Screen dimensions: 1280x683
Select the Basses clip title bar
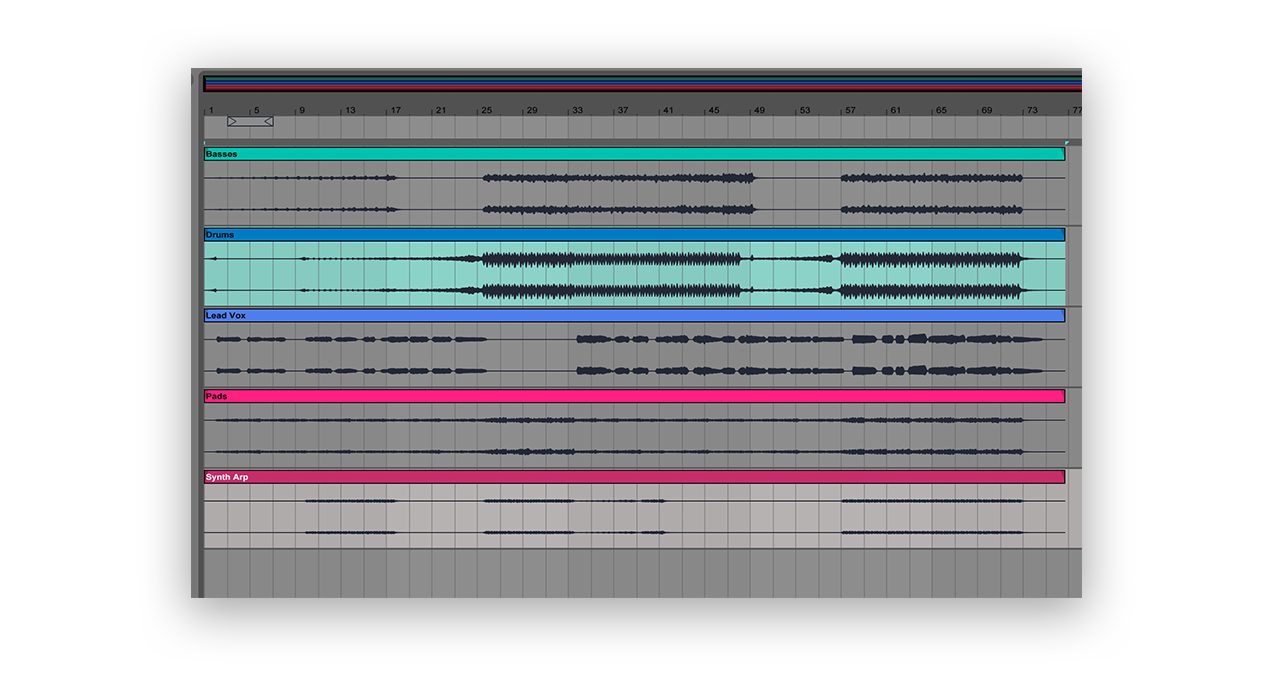[635, 154]
